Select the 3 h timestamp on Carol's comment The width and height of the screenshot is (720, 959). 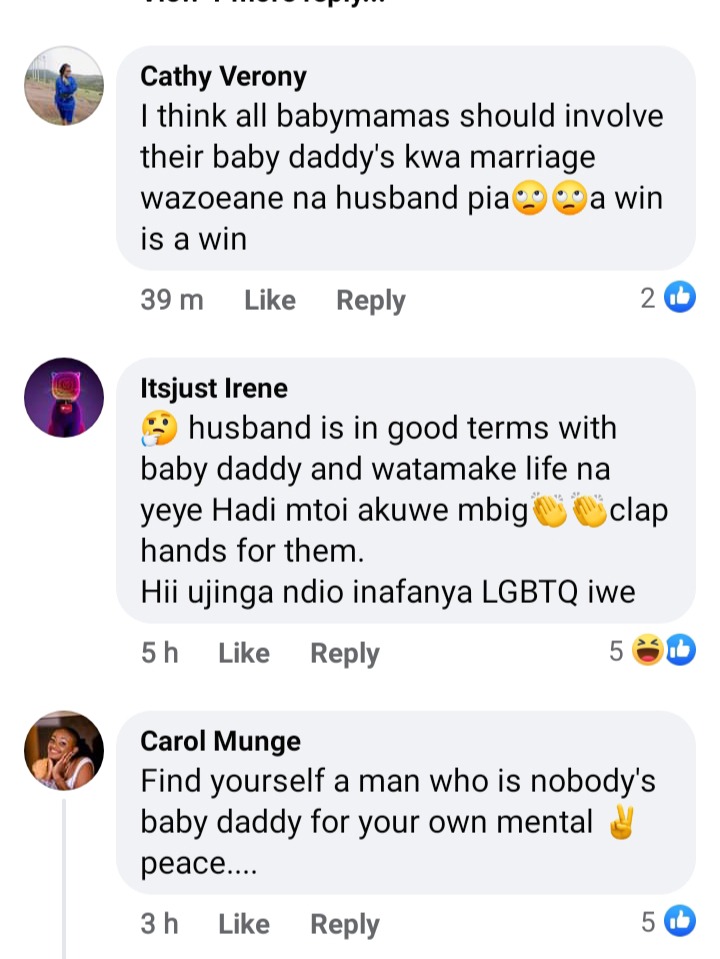click(160, 924)
